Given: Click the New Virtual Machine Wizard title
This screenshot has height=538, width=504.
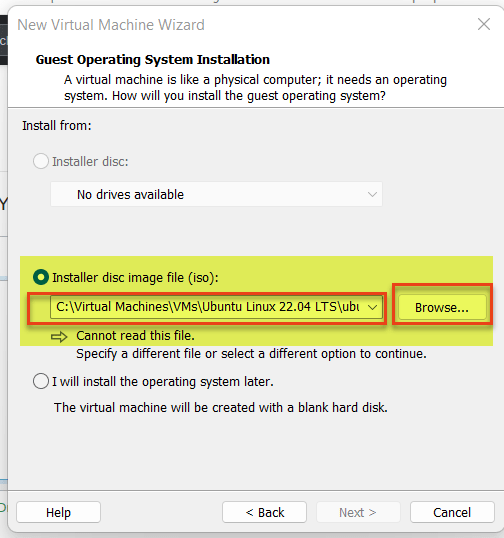Looking at the screenshot, I should (x=111, y=25).
